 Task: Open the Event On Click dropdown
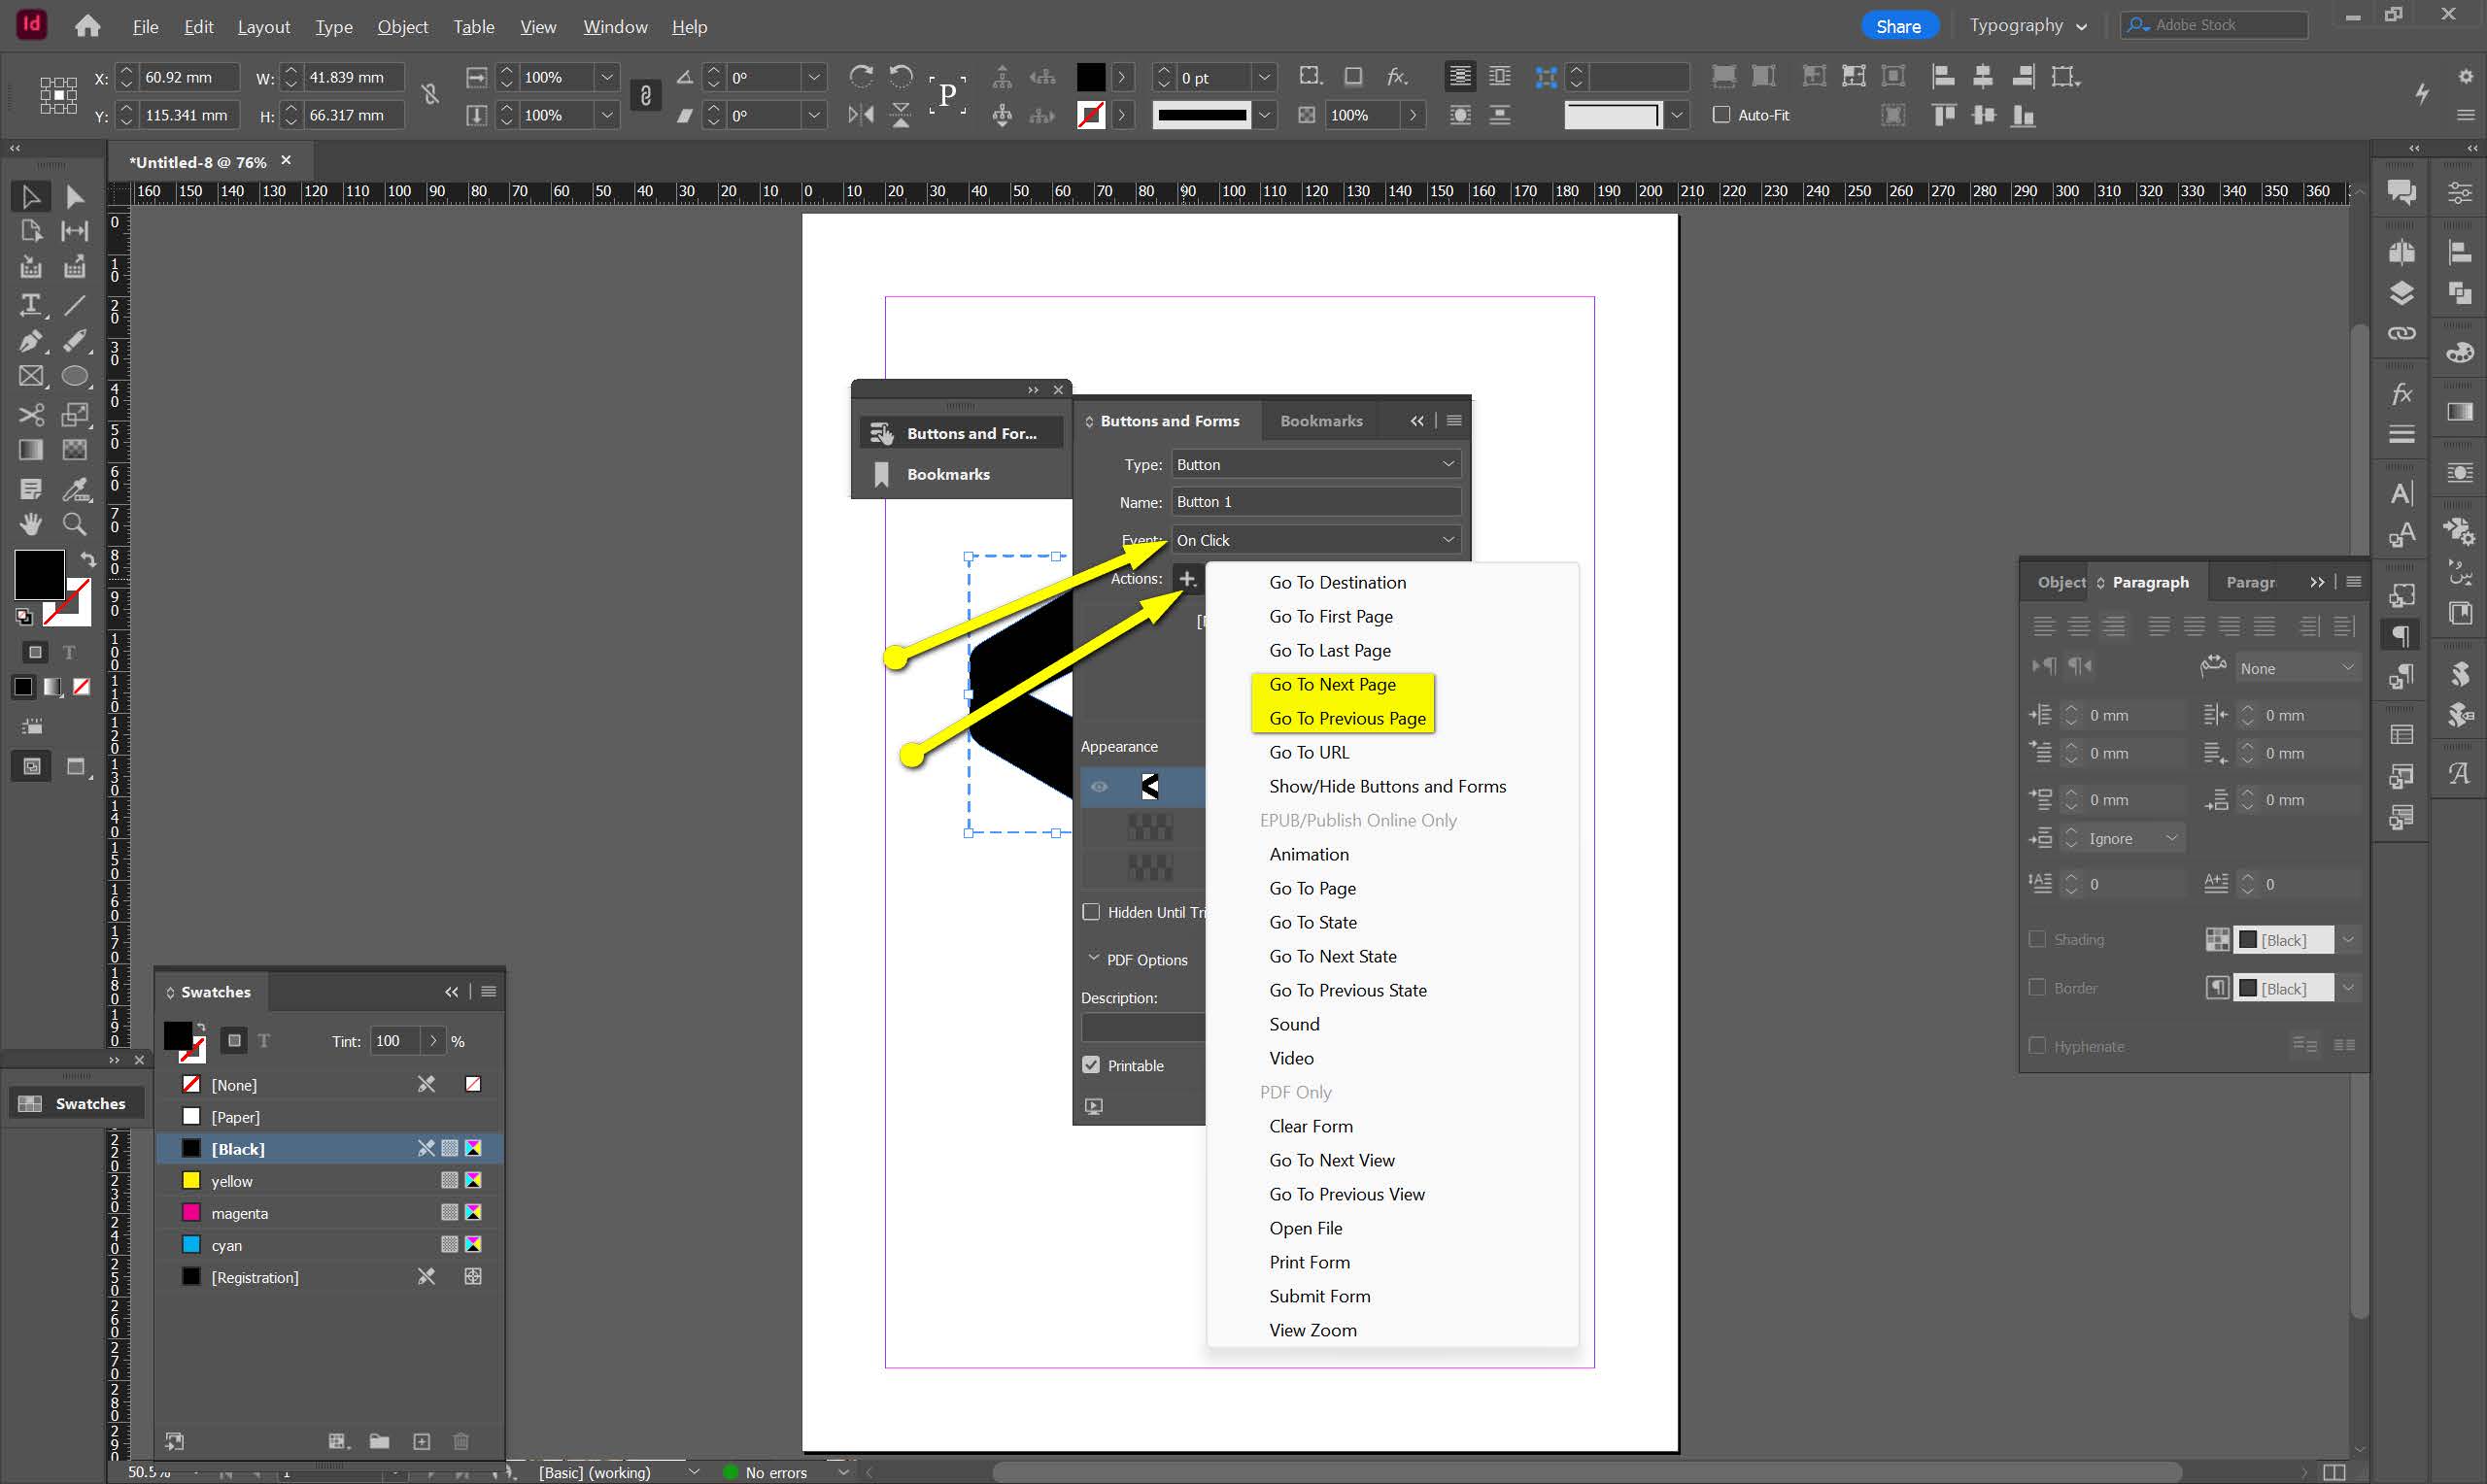coord(1315,540)
